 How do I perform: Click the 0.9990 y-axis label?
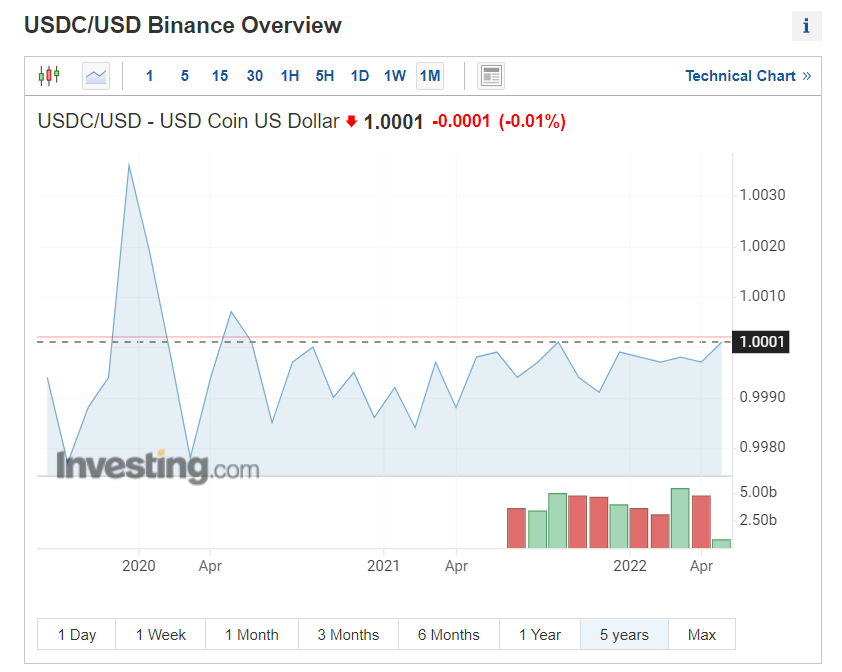(x=762, y=397)
